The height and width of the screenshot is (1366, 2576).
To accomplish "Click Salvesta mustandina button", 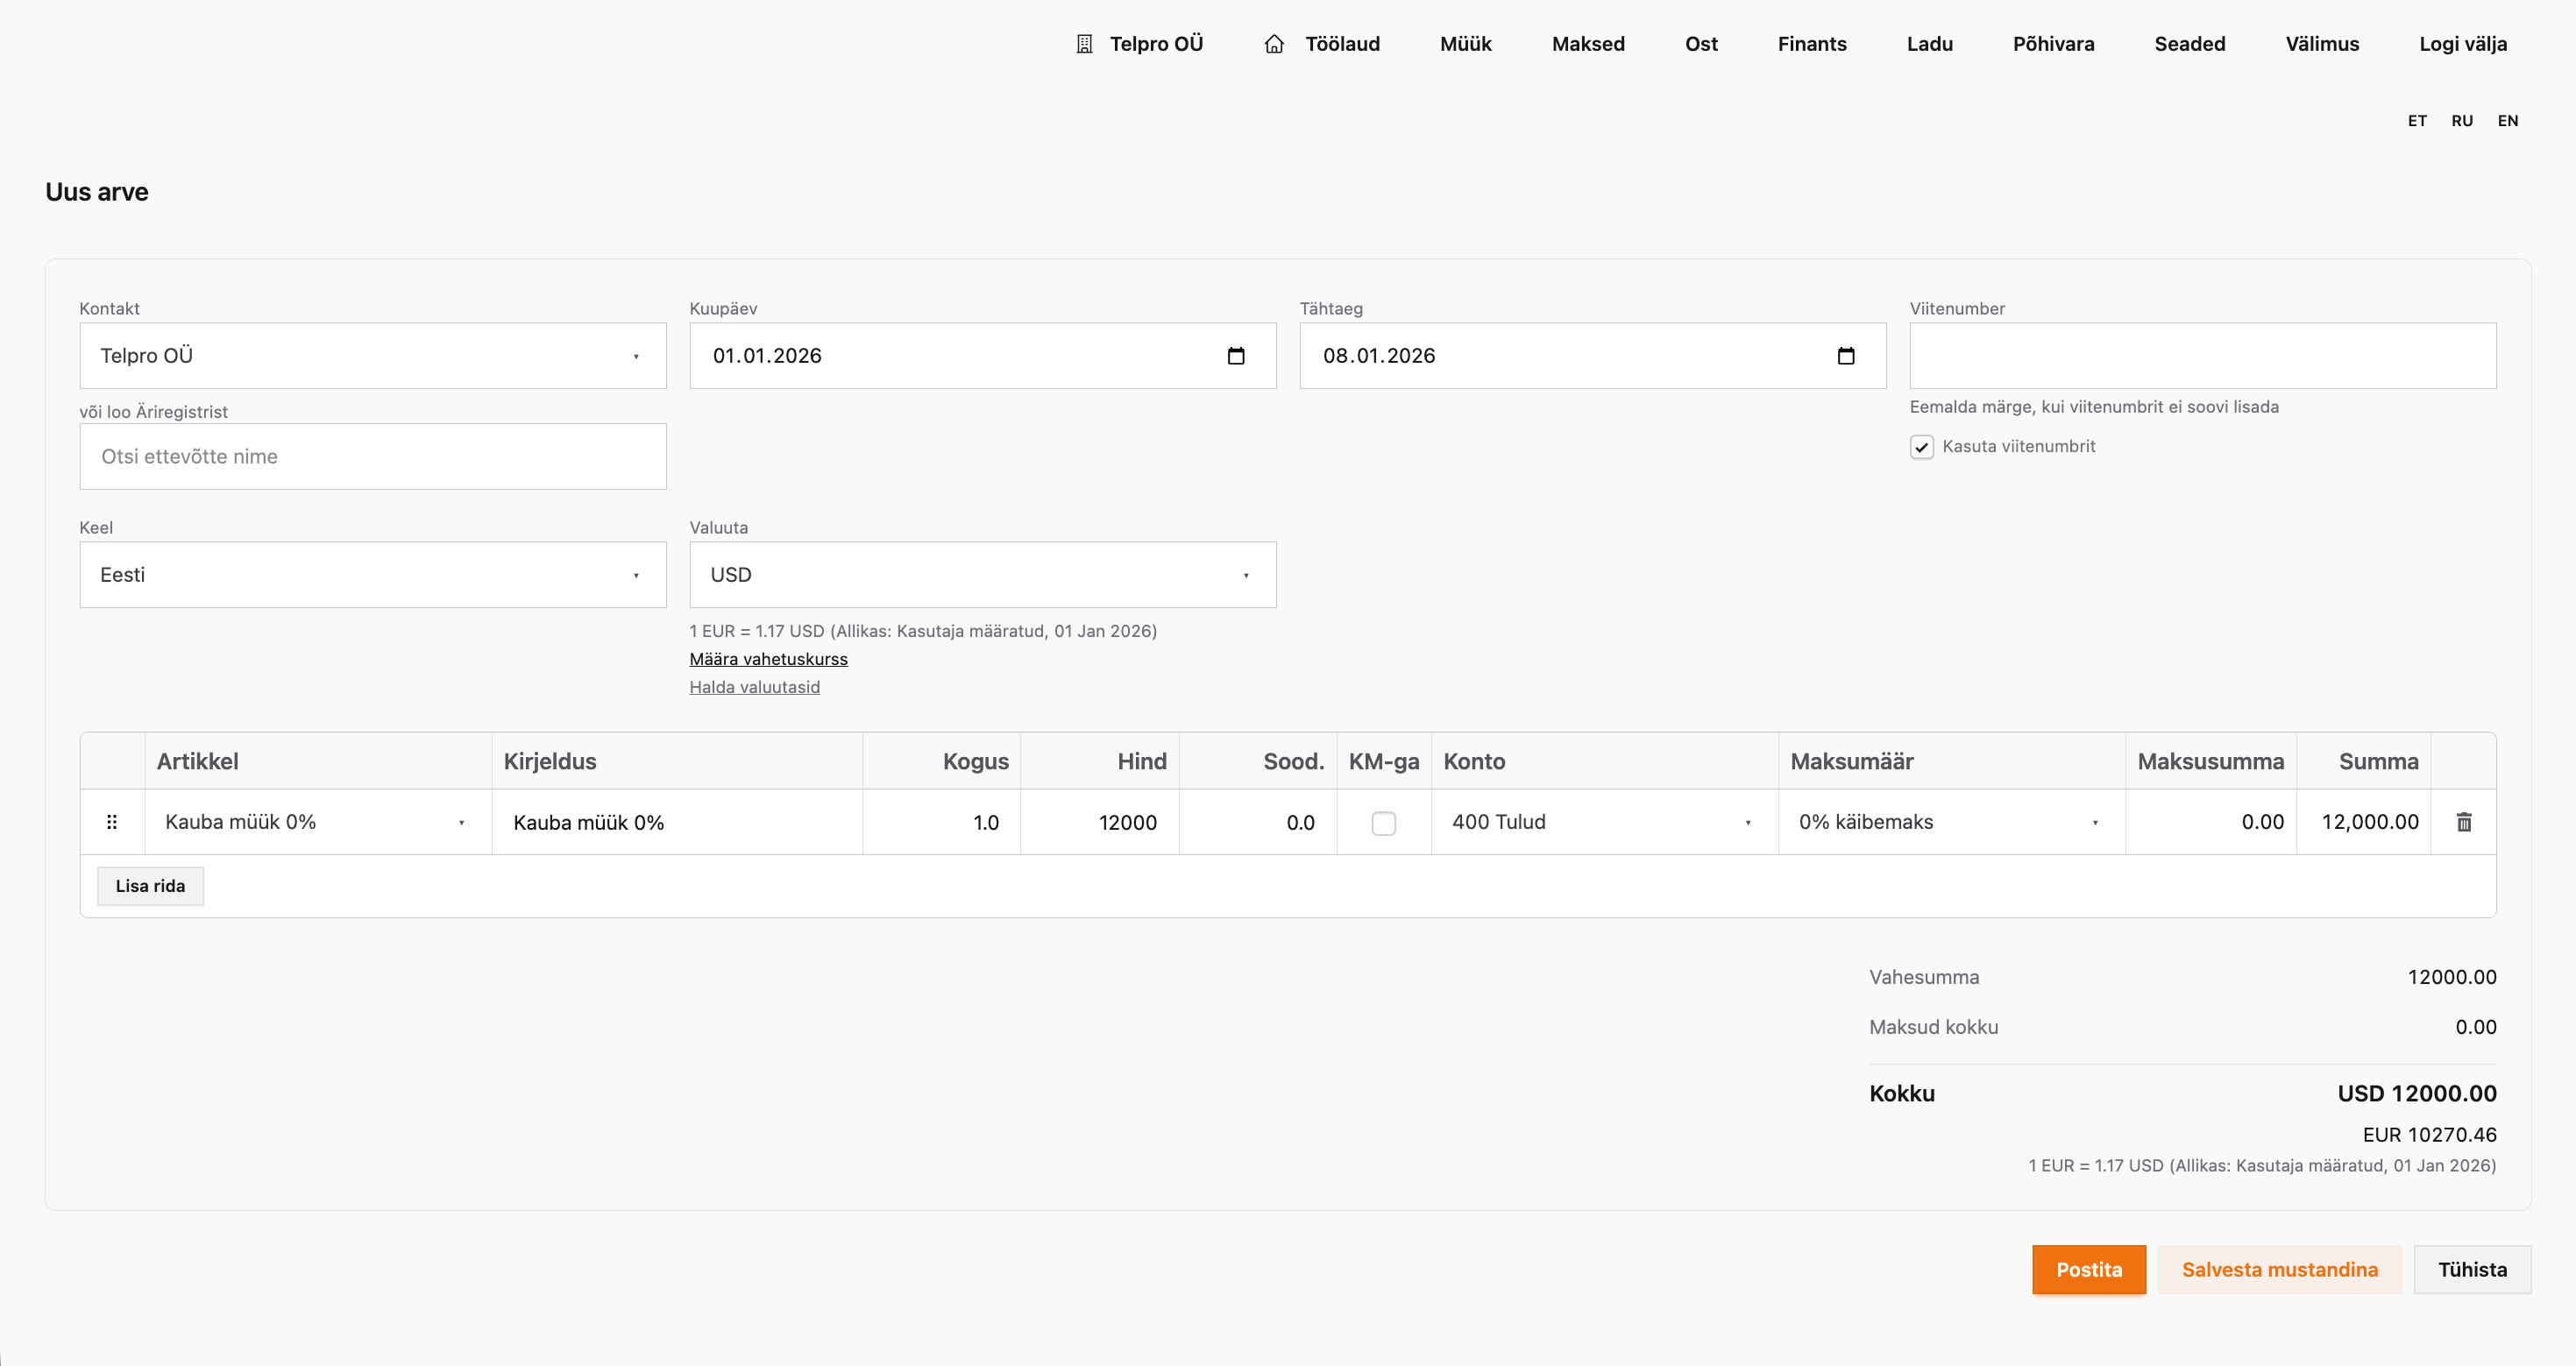I will point(2279,1270).
